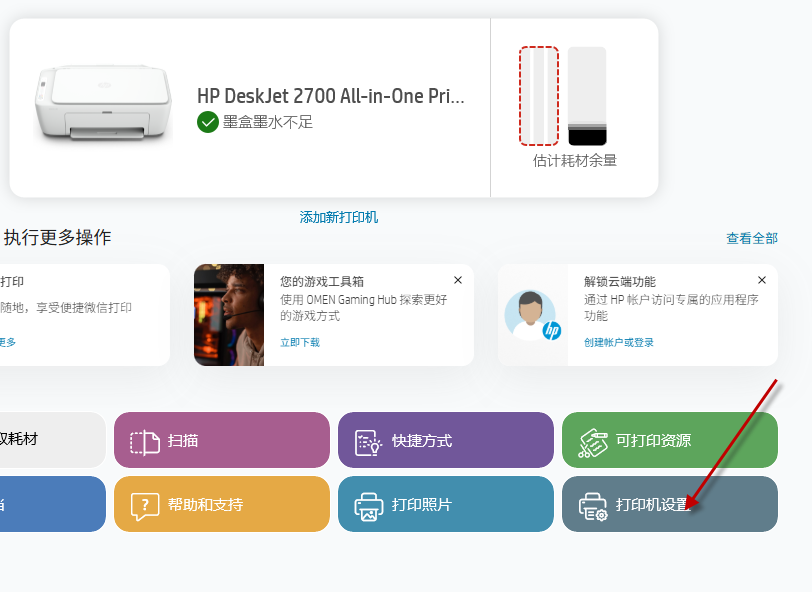The image size is (812, 592).
Task: Click the HP account avatar icon
Action: 533,315
